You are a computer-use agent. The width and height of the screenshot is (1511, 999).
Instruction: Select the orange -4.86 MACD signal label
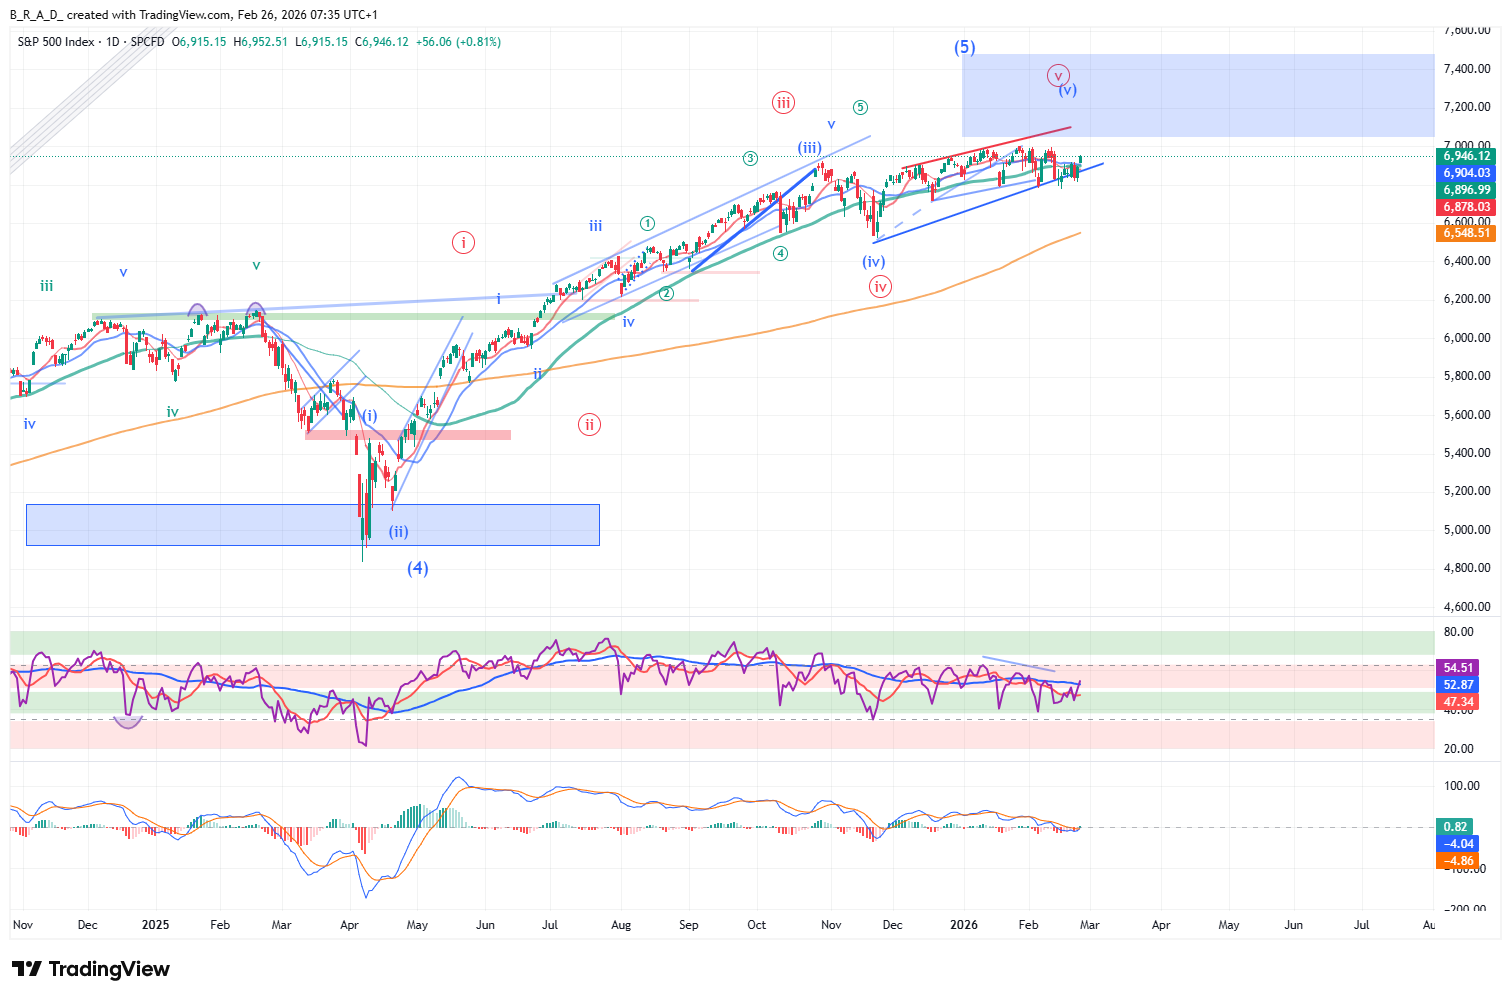coord(1458,860)
